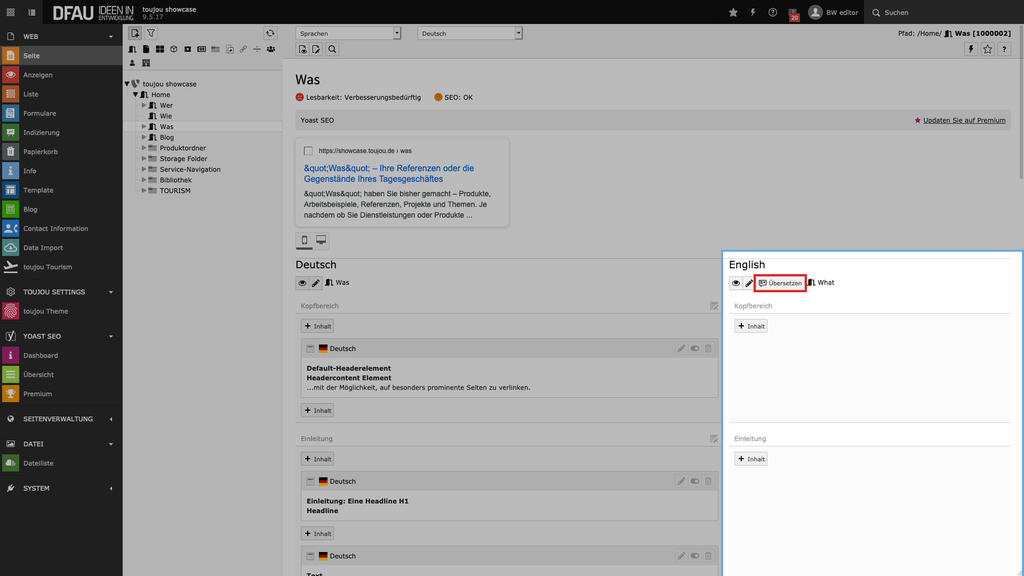Click the Übersetzen button in English column
1024x576 pixels.
780,283
